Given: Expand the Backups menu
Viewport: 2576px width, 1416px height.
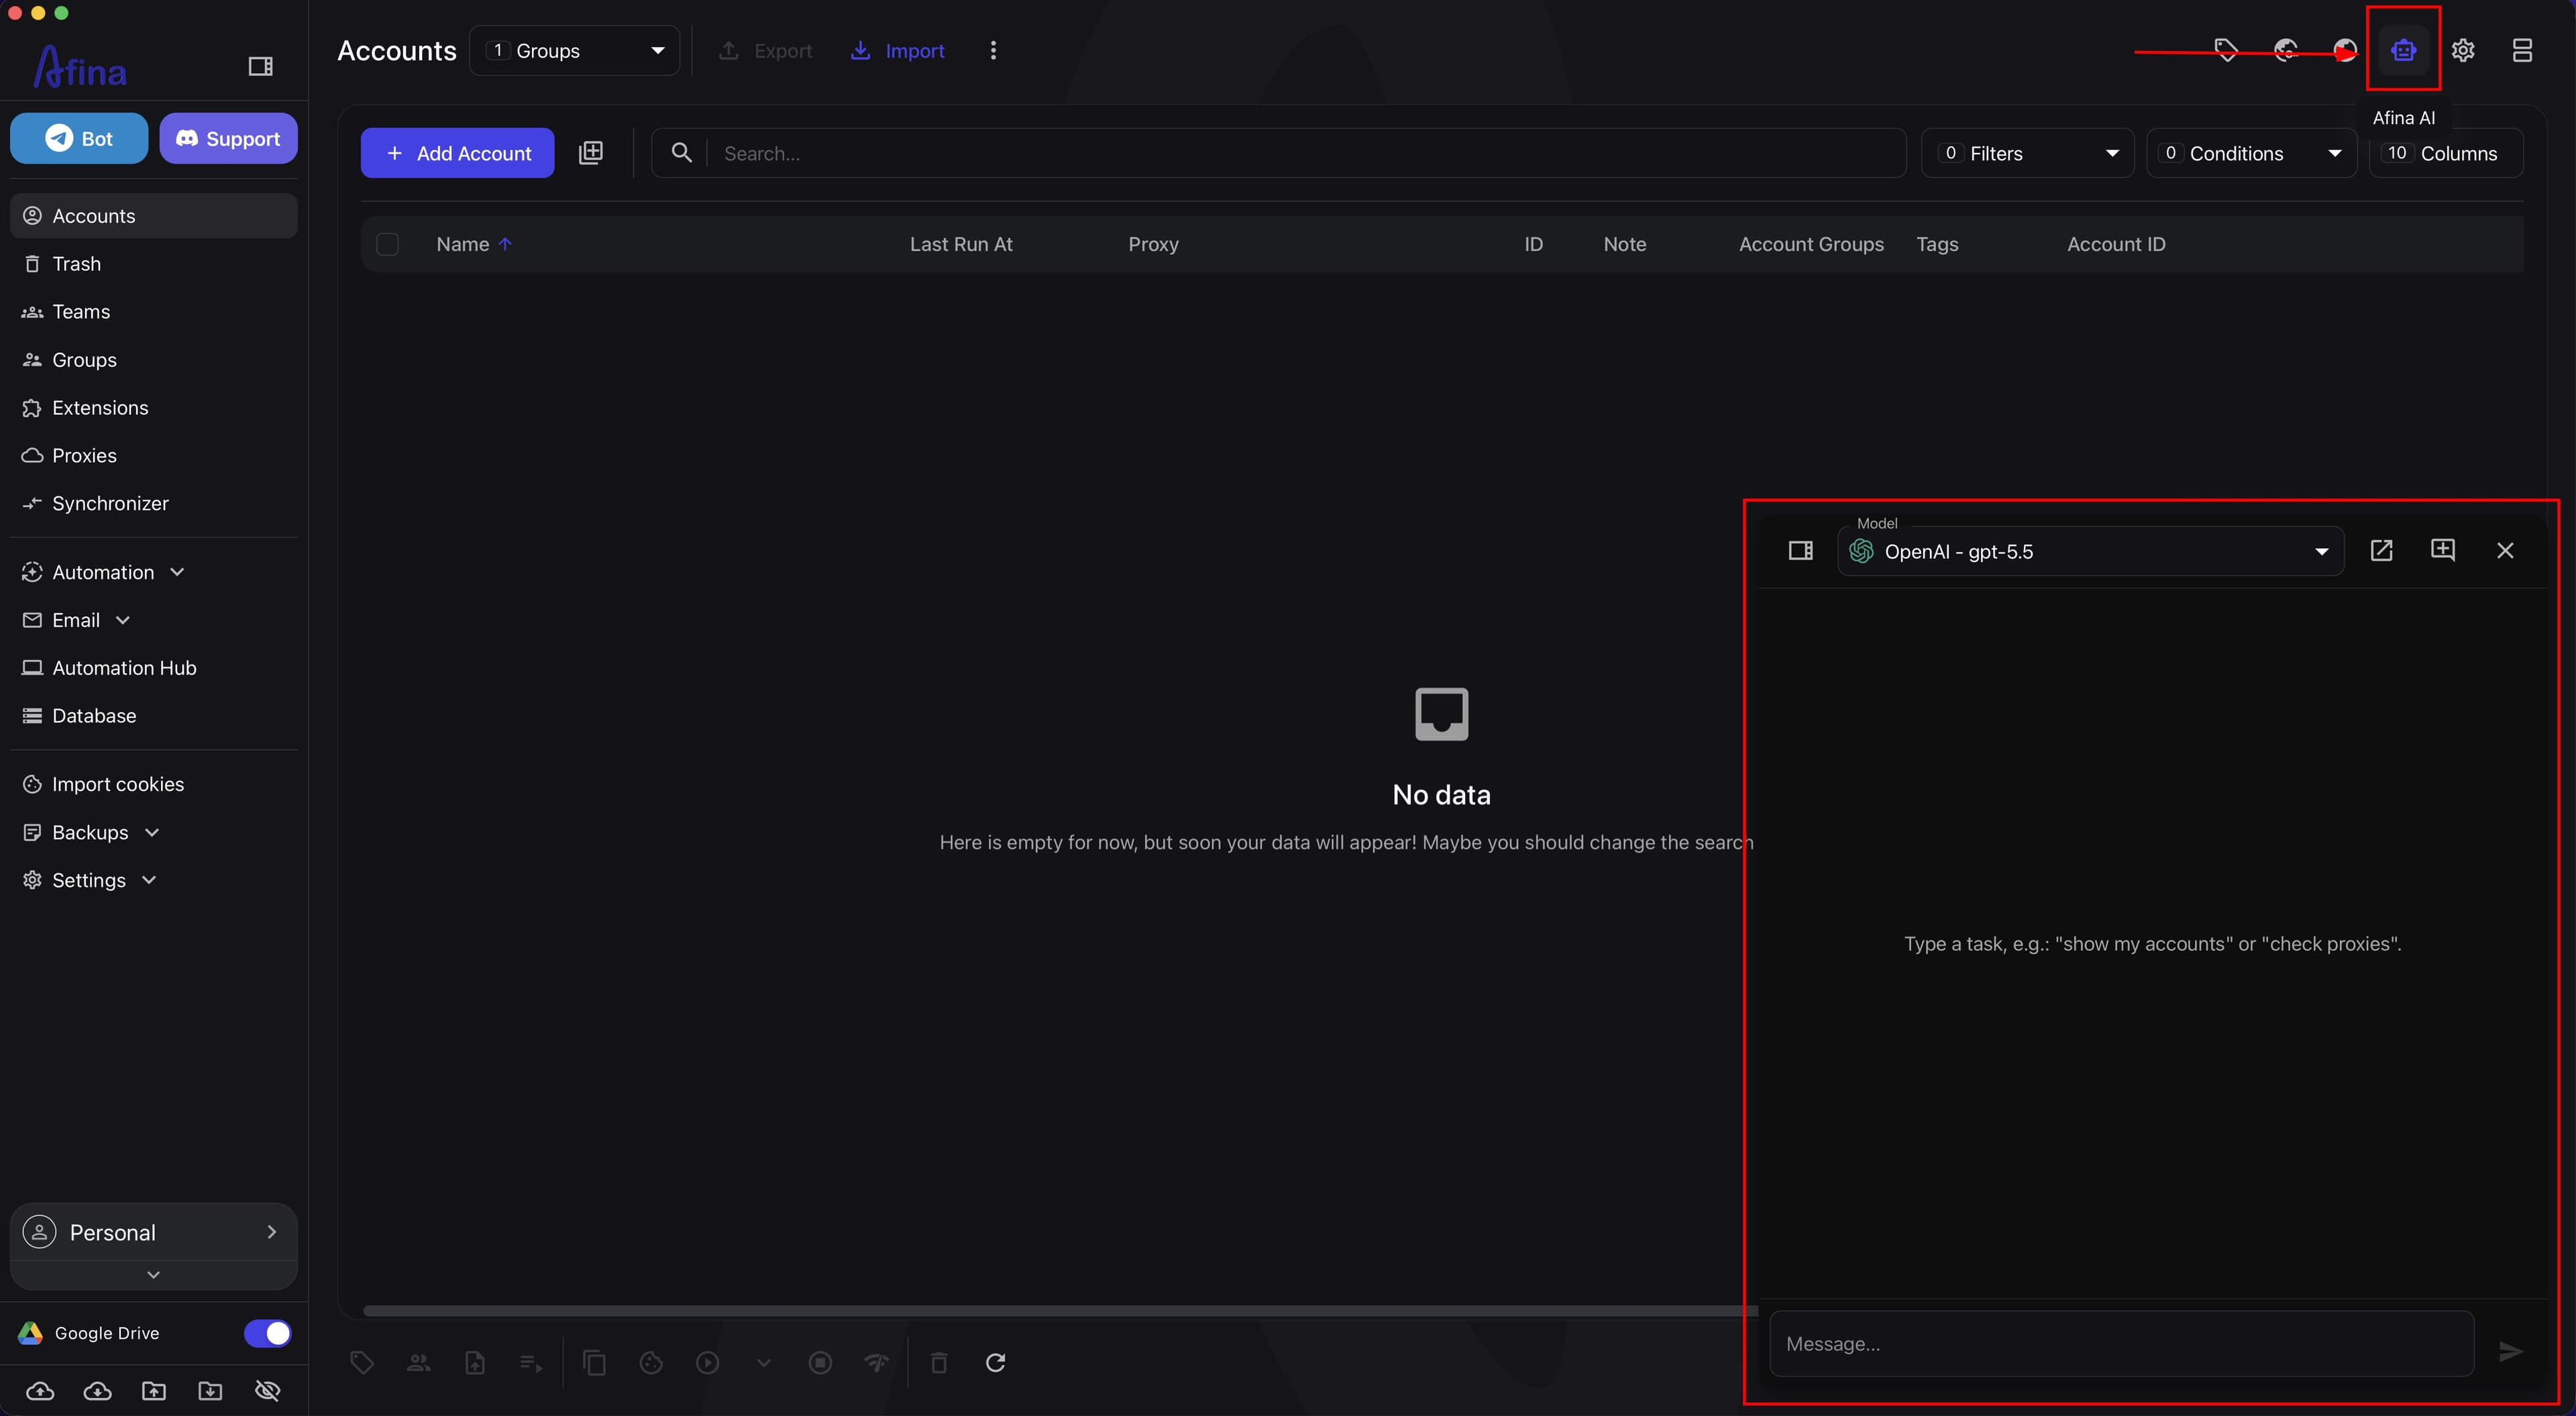Looking at the screenshot, I should (x=90, y=832).
